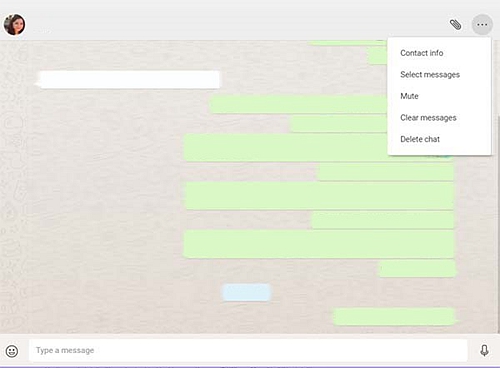The height and width of the screenshot is (368, 500).
Task: Choose Contact info from menu
Action: pyautogui.click(x=422, y=53)
